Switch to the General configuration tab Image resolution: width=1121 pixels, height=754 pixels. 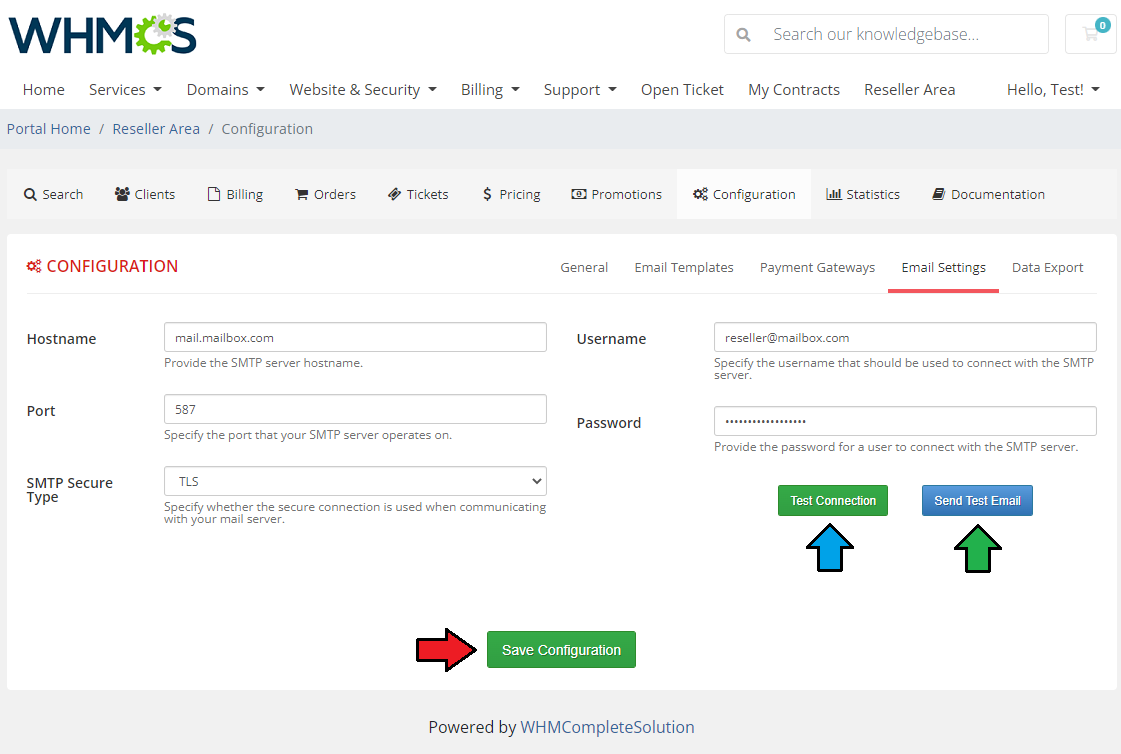point(584,267)
